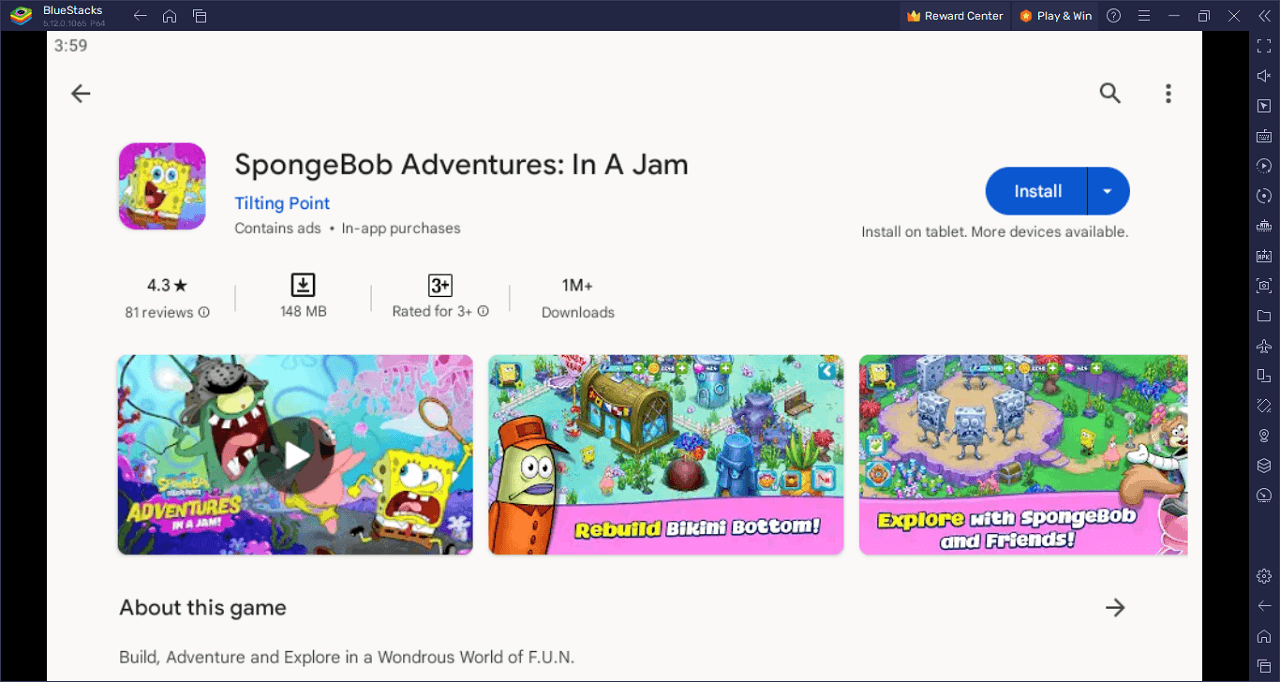The image size is (1280, 682).
Task: Expand the Install devices dropdown arrow
Action: (1108, 191)
